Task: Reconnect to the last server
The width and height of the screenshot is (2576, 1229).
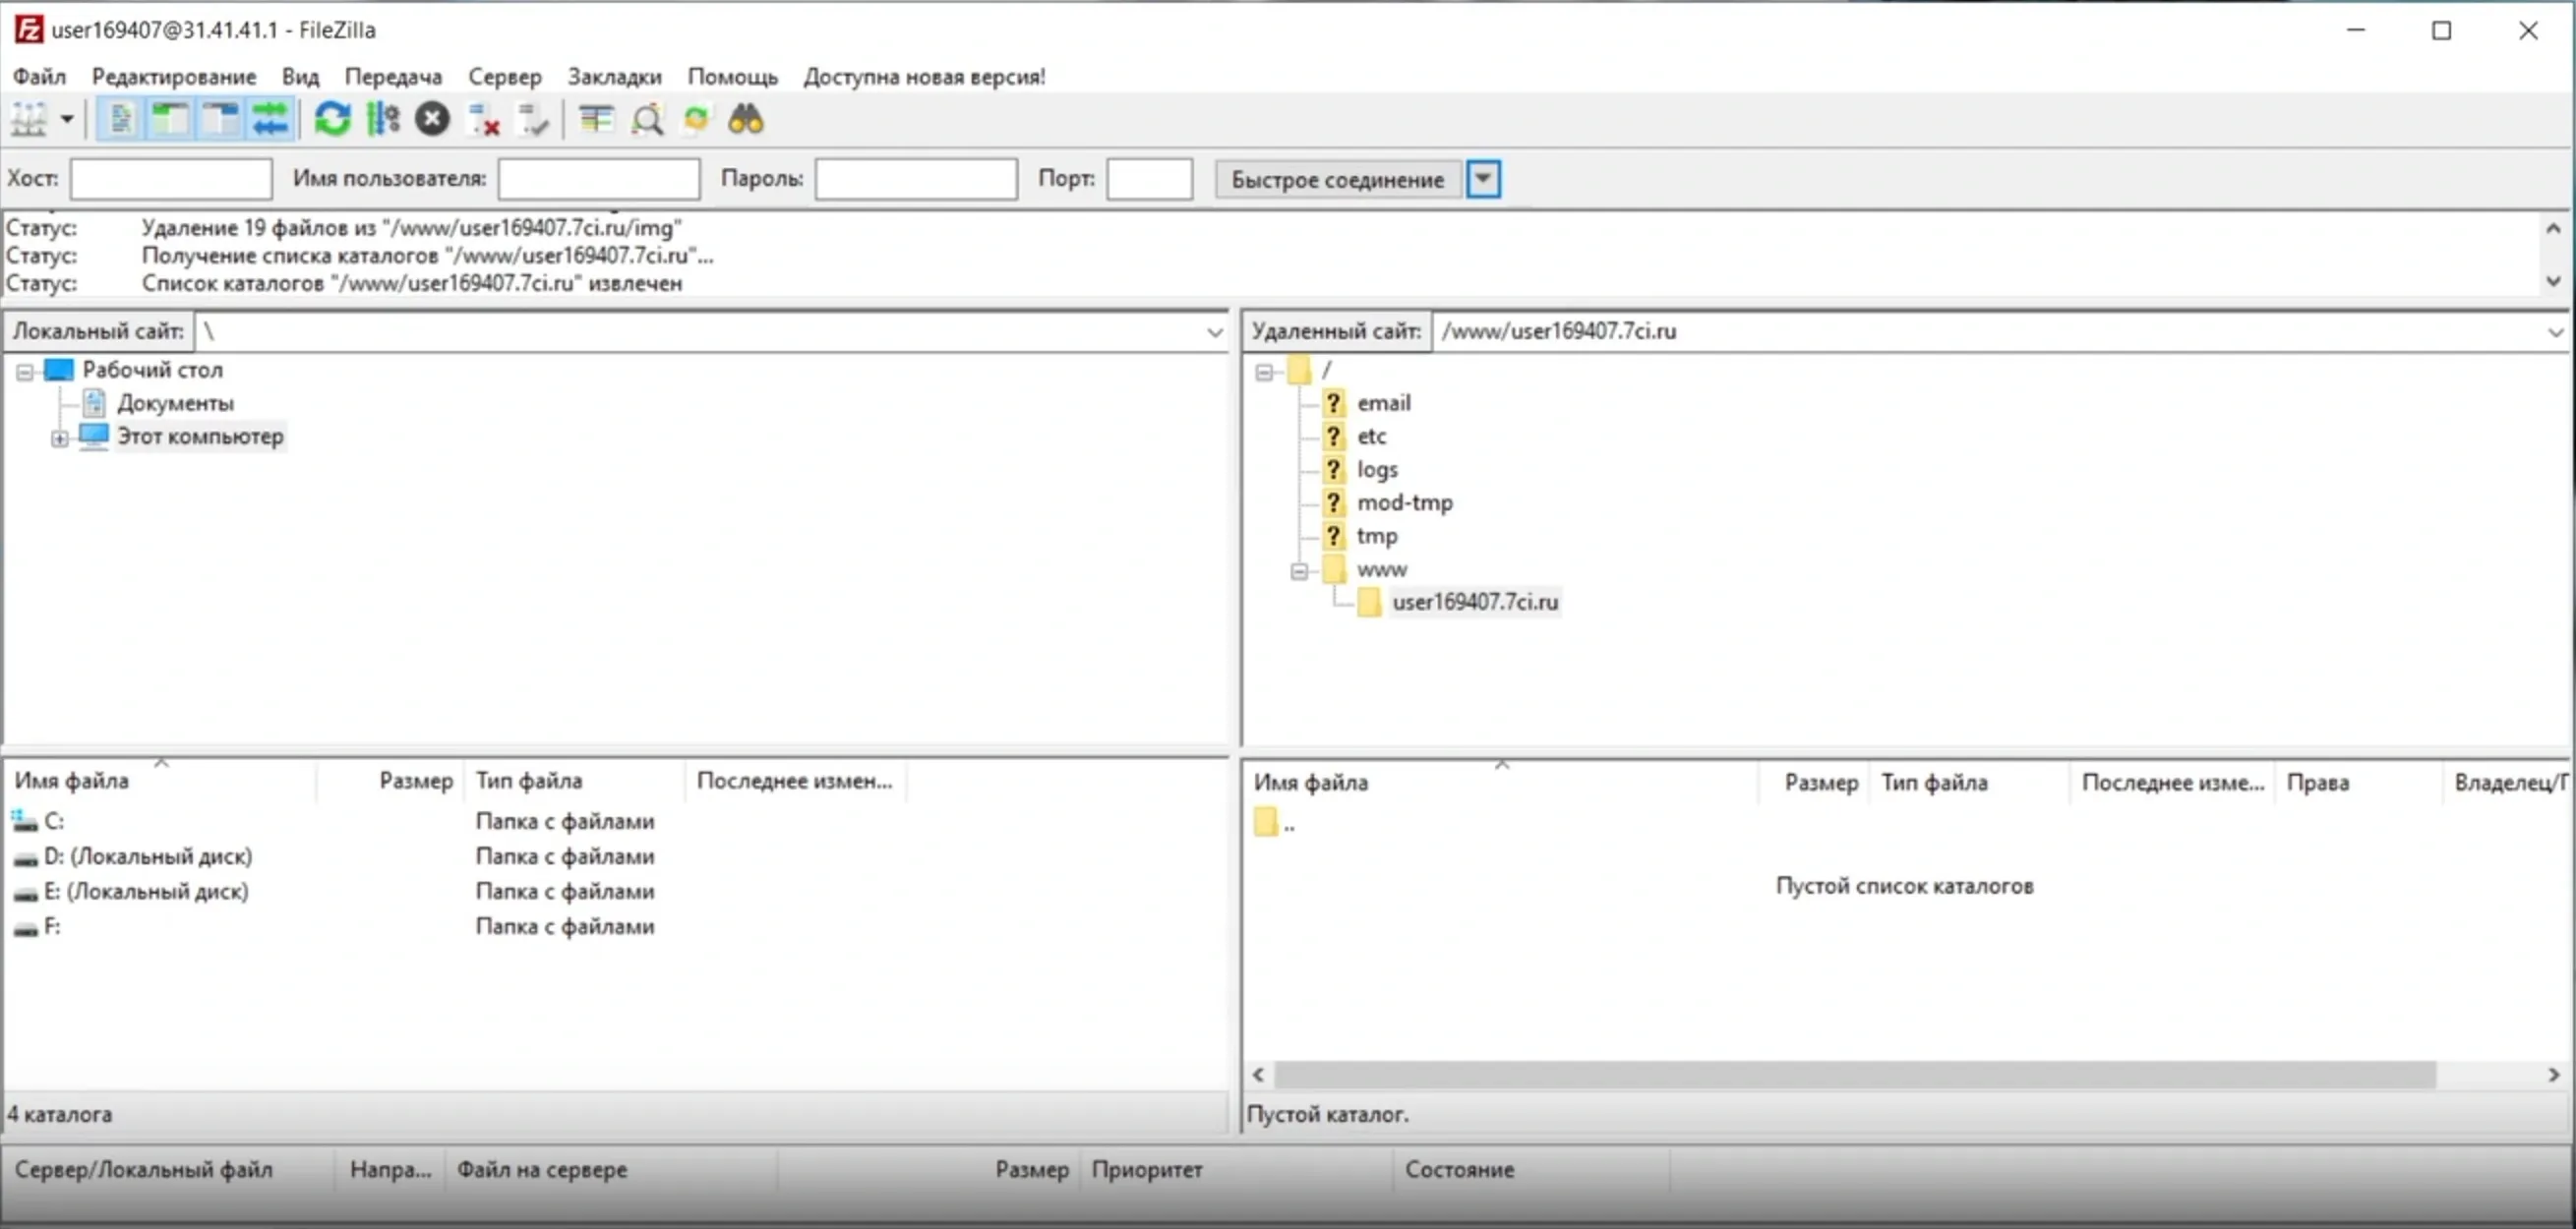Action: click(x=533, y=120)
